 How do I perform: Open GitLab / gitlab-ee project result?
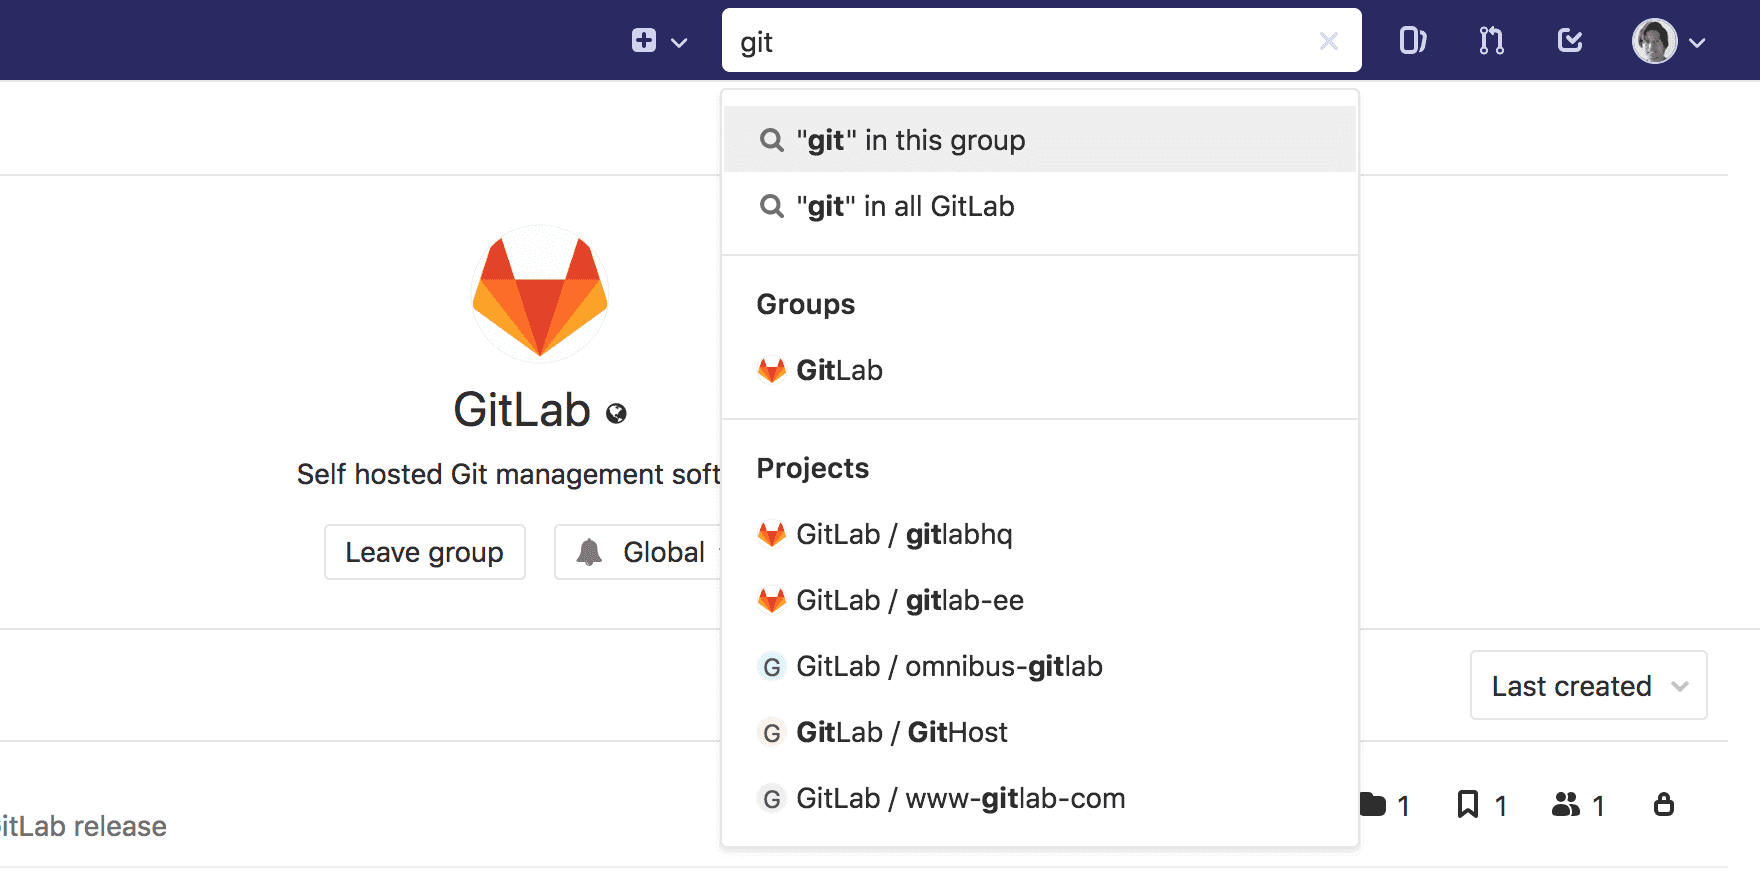point(1040,600)
